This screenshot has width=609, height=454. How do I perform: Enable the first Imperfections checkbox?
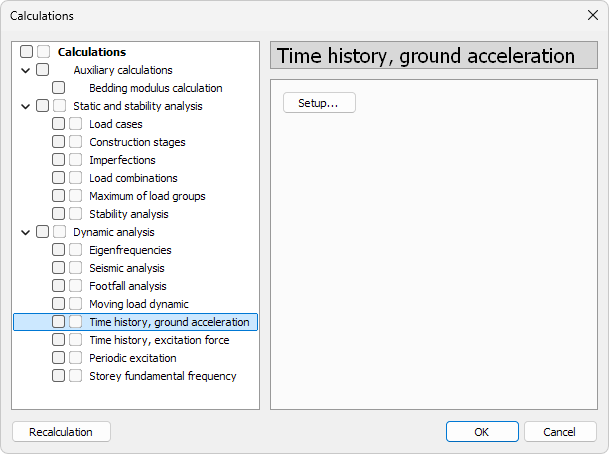tap(59, 159)
